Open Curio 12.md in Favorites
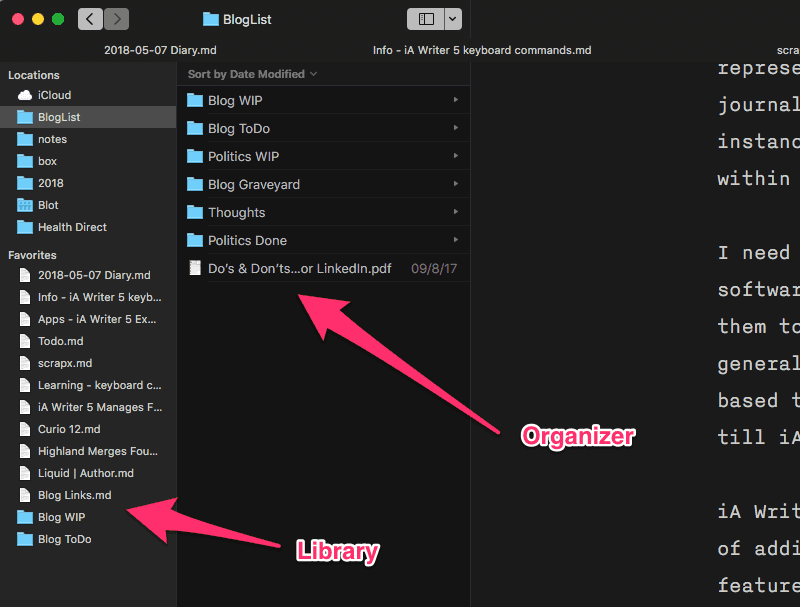This screenshot has width=800, height=607. click(x=88, y=429)
